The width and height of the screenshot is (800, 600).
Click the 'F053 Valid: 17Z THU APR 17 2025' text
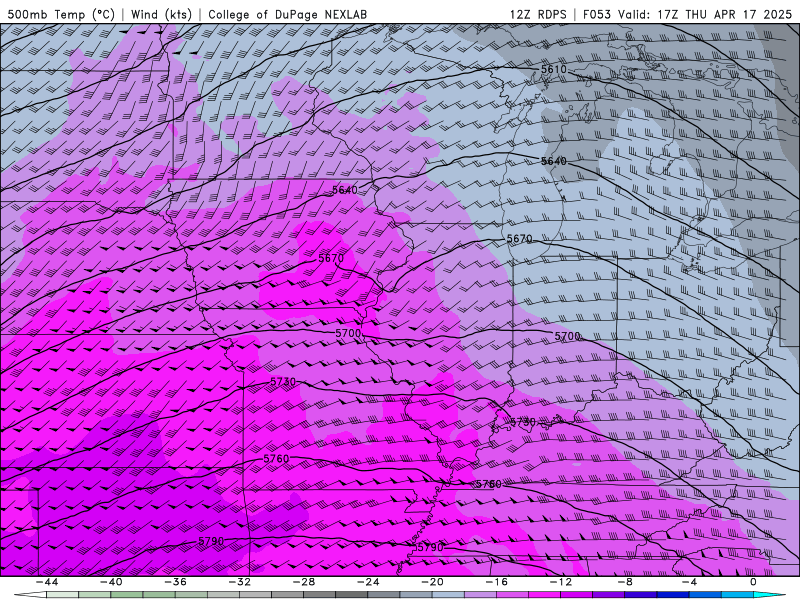click(687, 14)
